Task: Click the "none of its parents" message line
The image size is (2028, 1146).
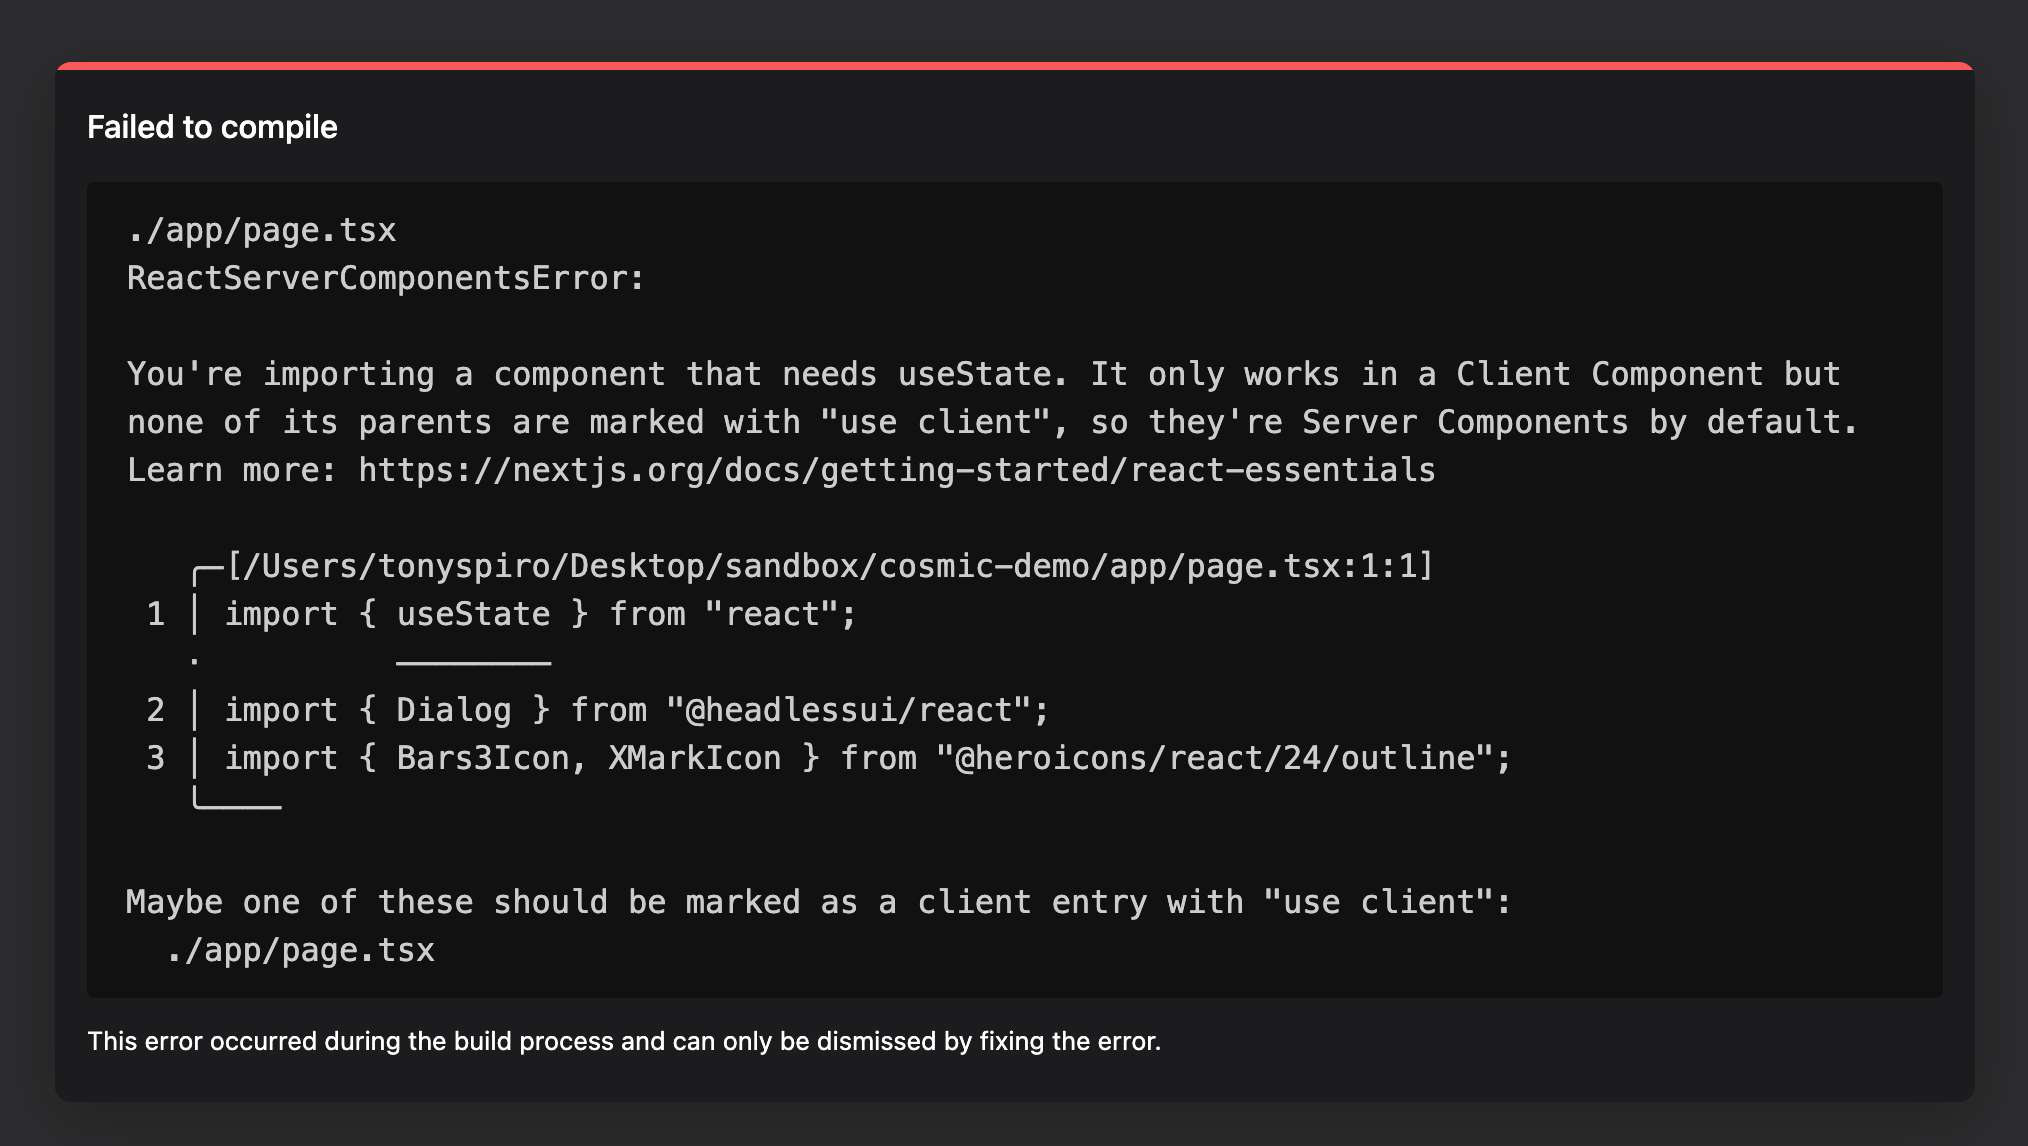Action: (x=992, y=422)
